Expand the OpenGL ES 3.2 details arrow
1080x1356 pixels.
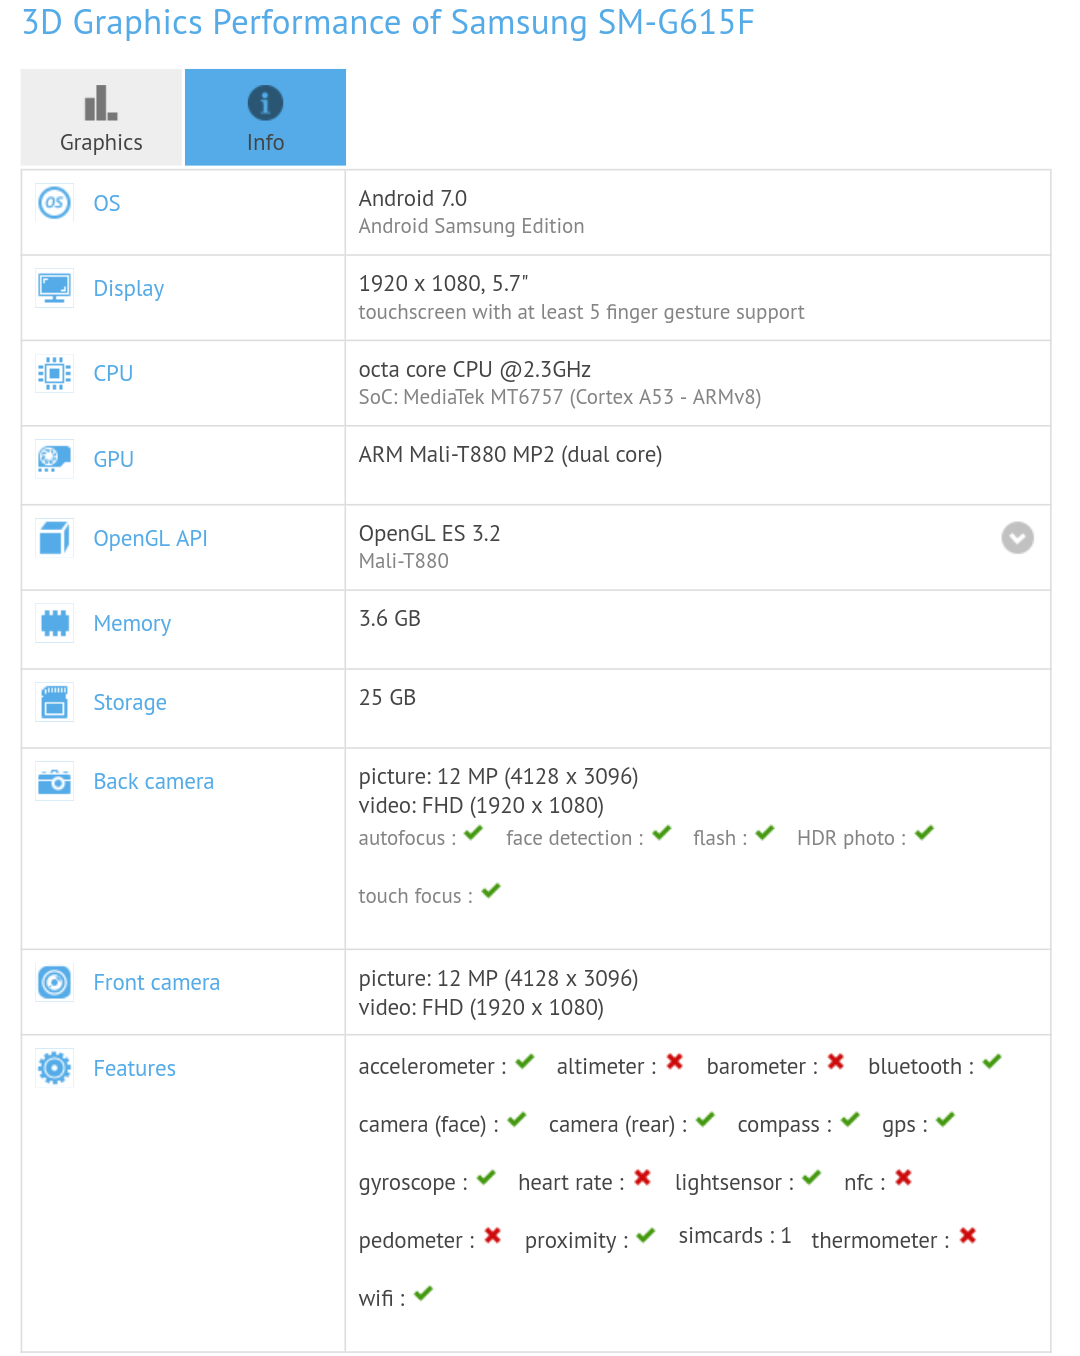pos(1017,538)
